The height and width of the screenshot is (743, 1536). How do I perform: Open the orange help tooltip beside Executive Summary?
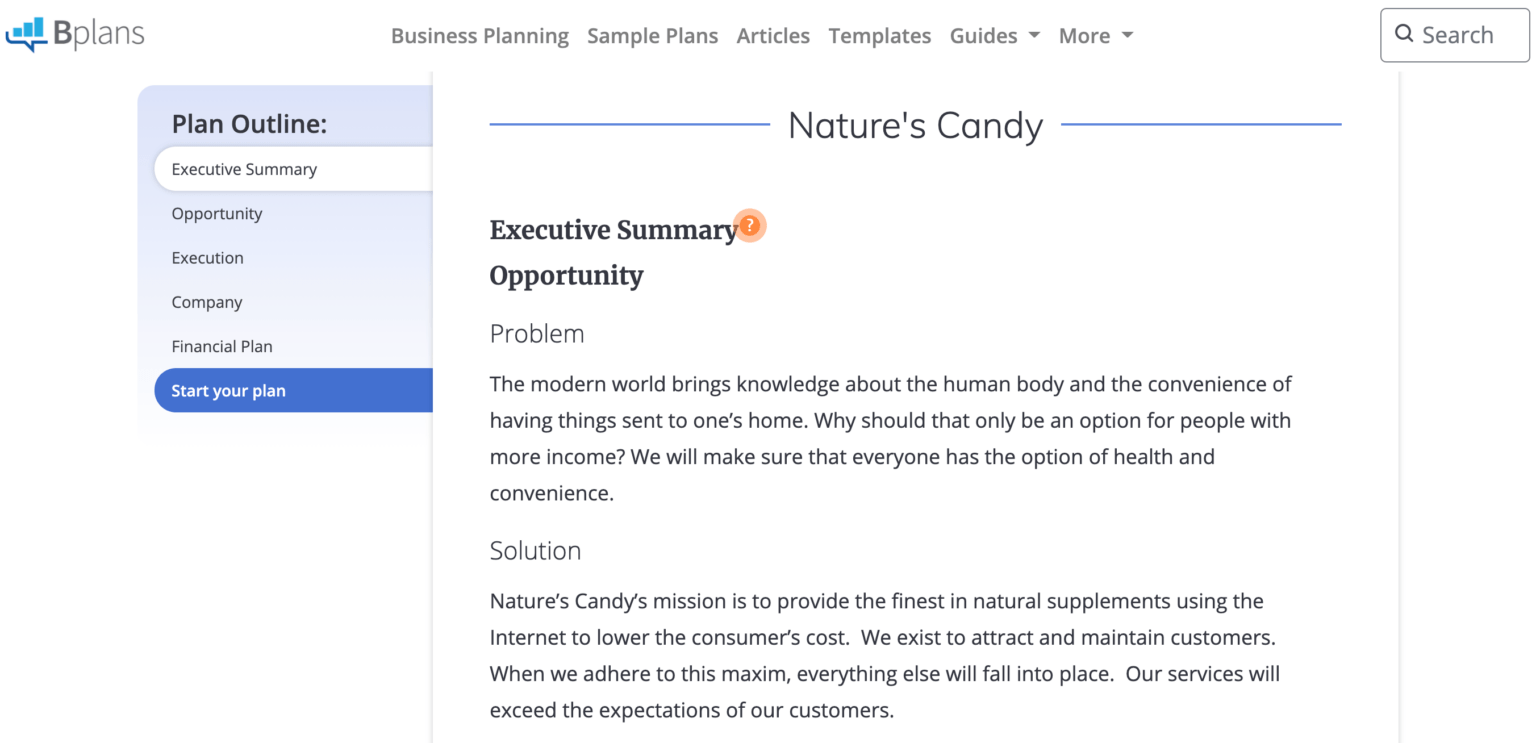coord(750,226)
